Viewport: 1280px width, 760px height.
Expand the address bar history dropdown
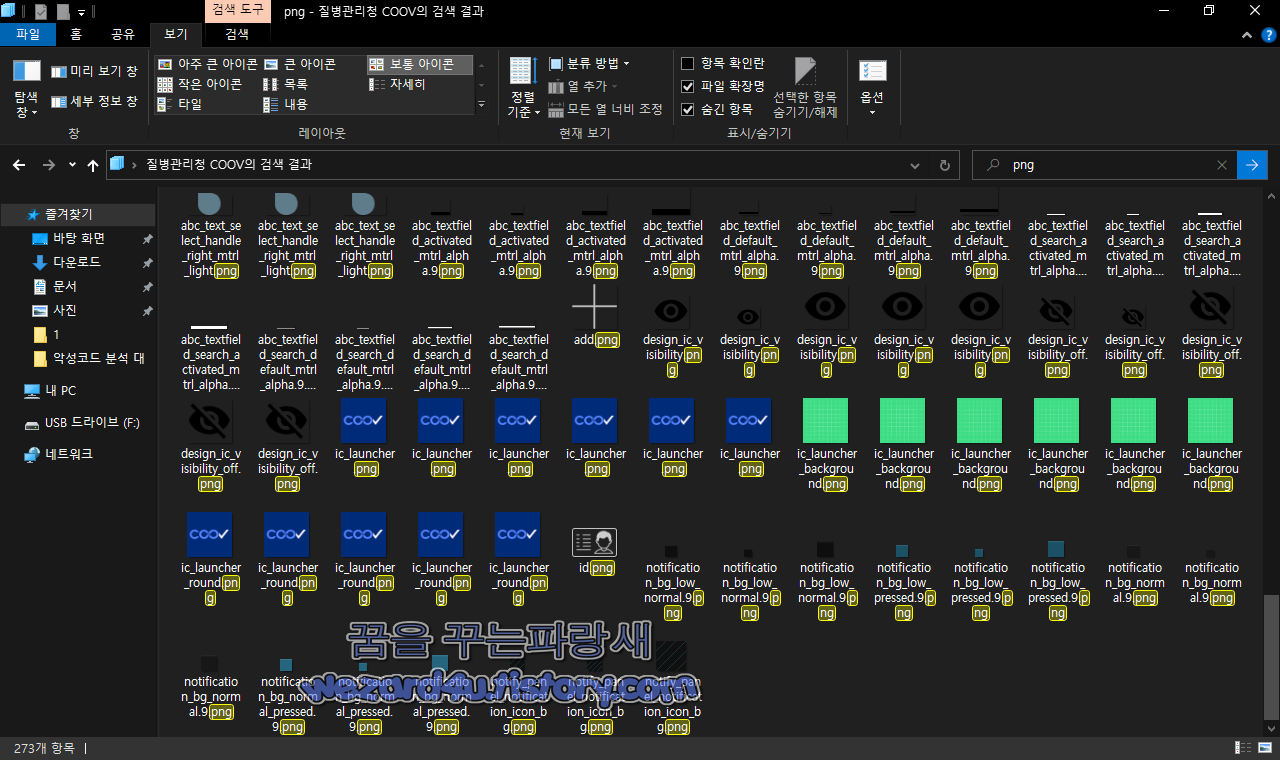tap(915, 165)
